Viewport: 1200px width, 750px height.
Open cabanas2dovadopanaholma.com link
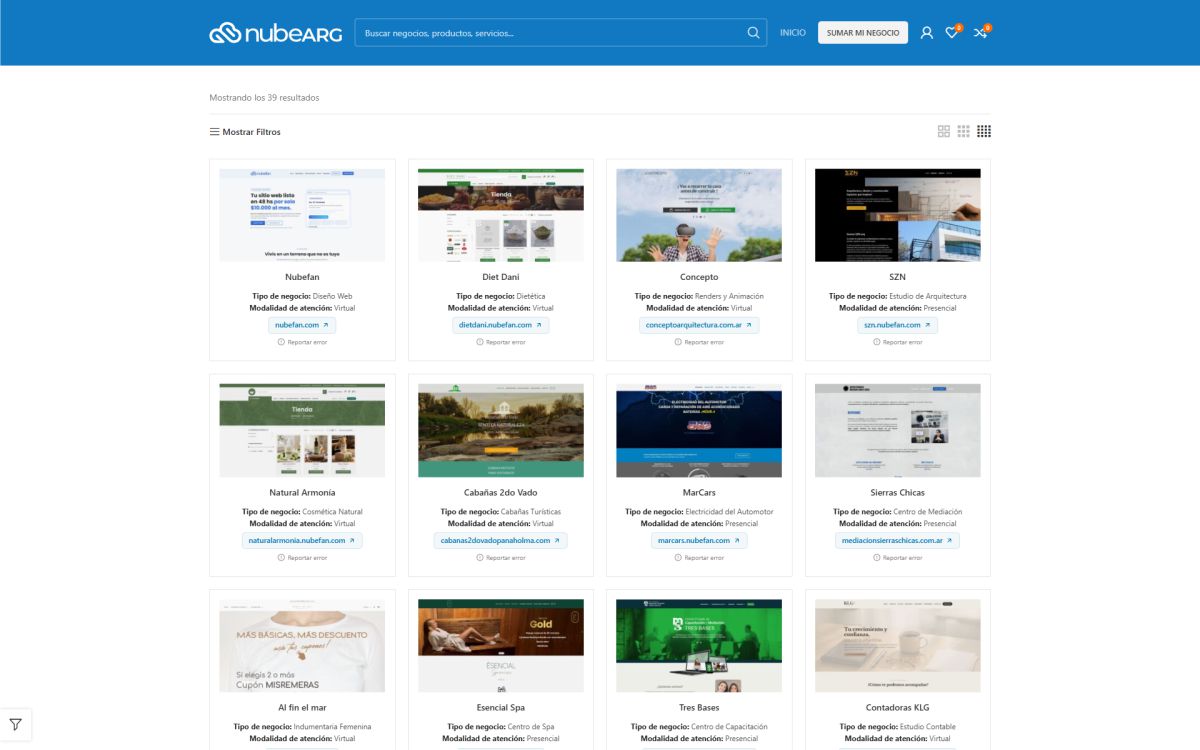[x=500, y=540]
